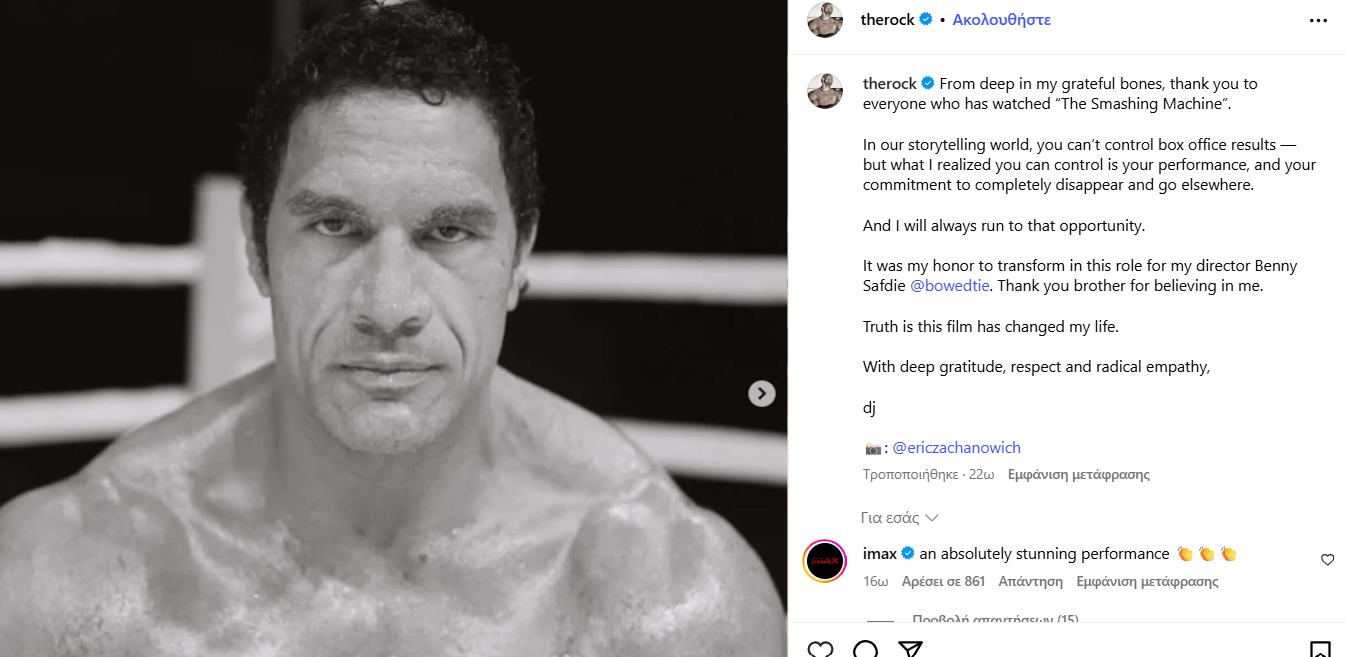The image size is (1345, 657).
Task: Open the imax username in comments
Action: (879, 554)
